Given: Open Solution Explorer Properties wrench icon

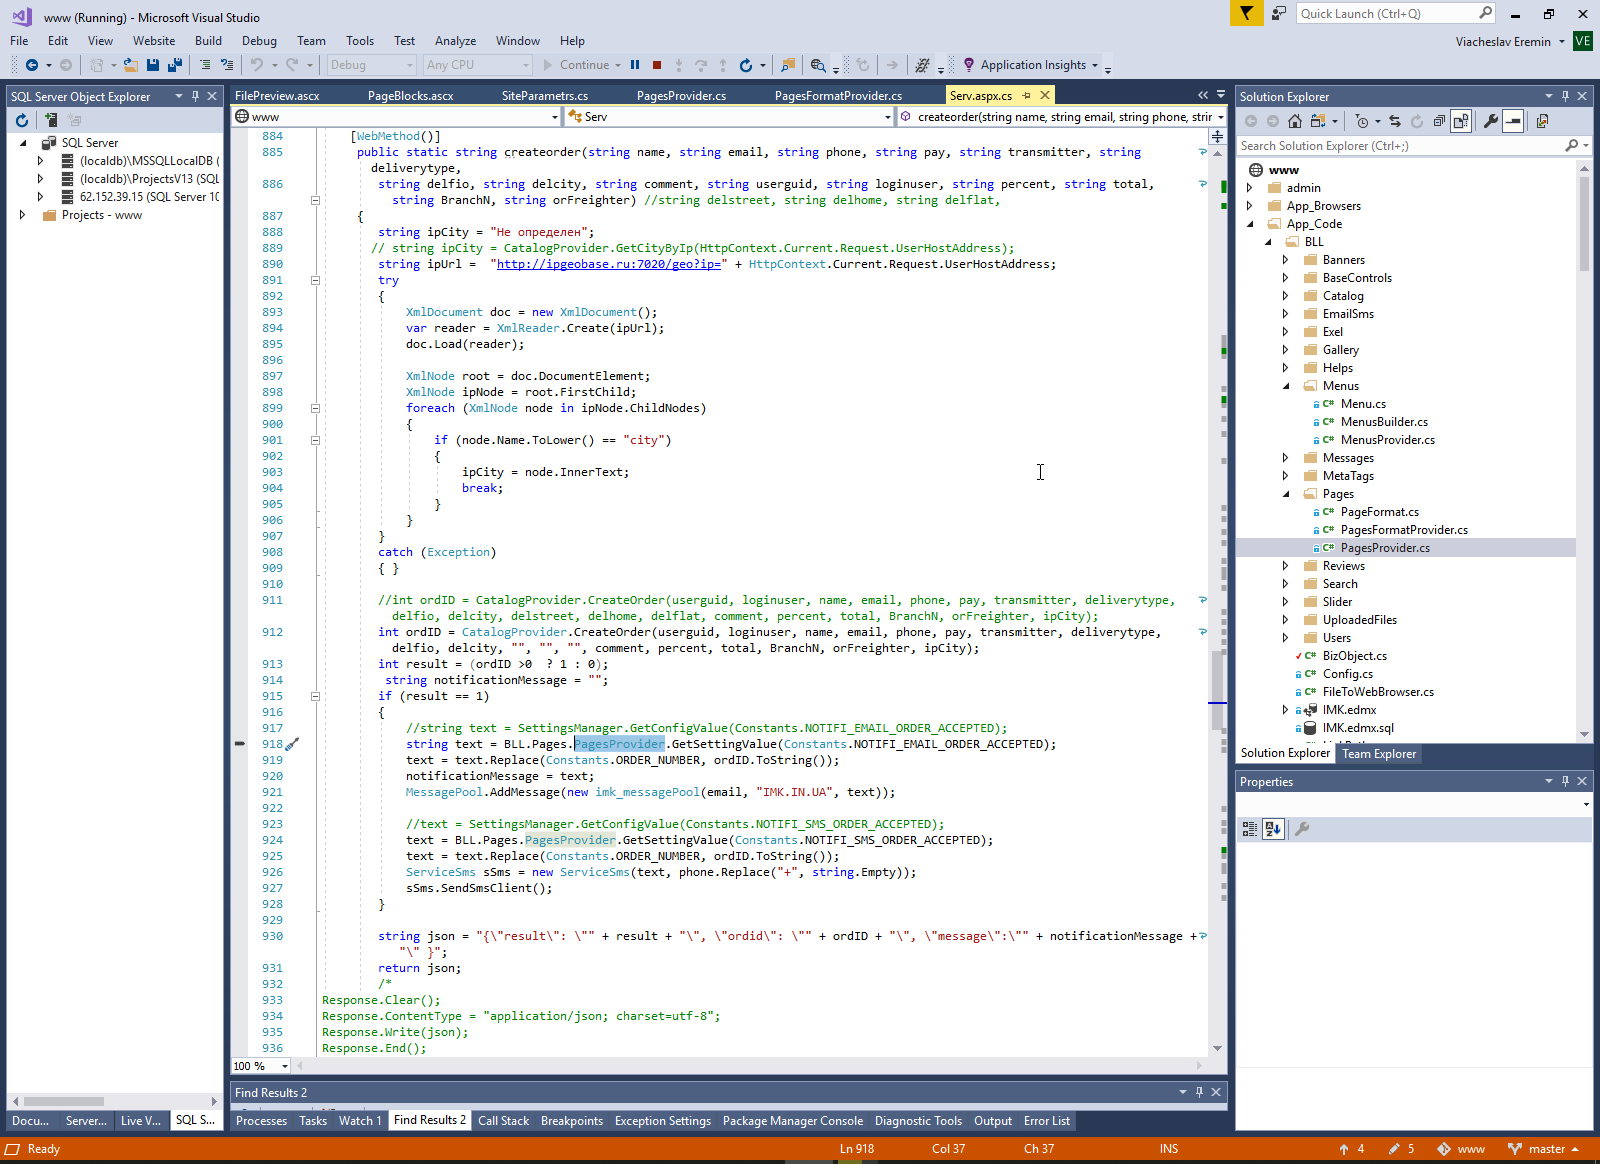Looking at the screenshot, I should pos(1490,121).
